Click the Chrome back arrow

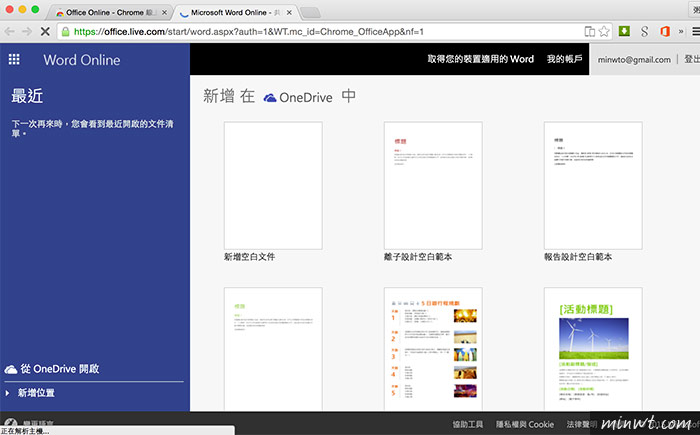coord(9,32)
